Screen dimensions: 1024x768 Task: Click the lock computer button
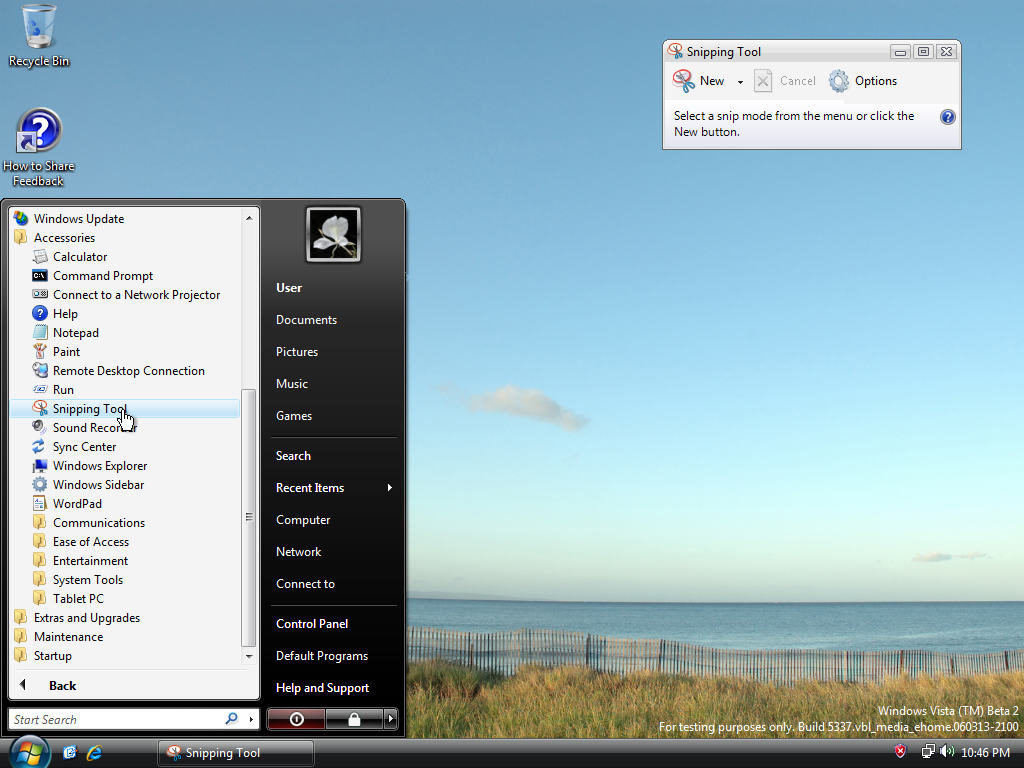coord(354,719)
